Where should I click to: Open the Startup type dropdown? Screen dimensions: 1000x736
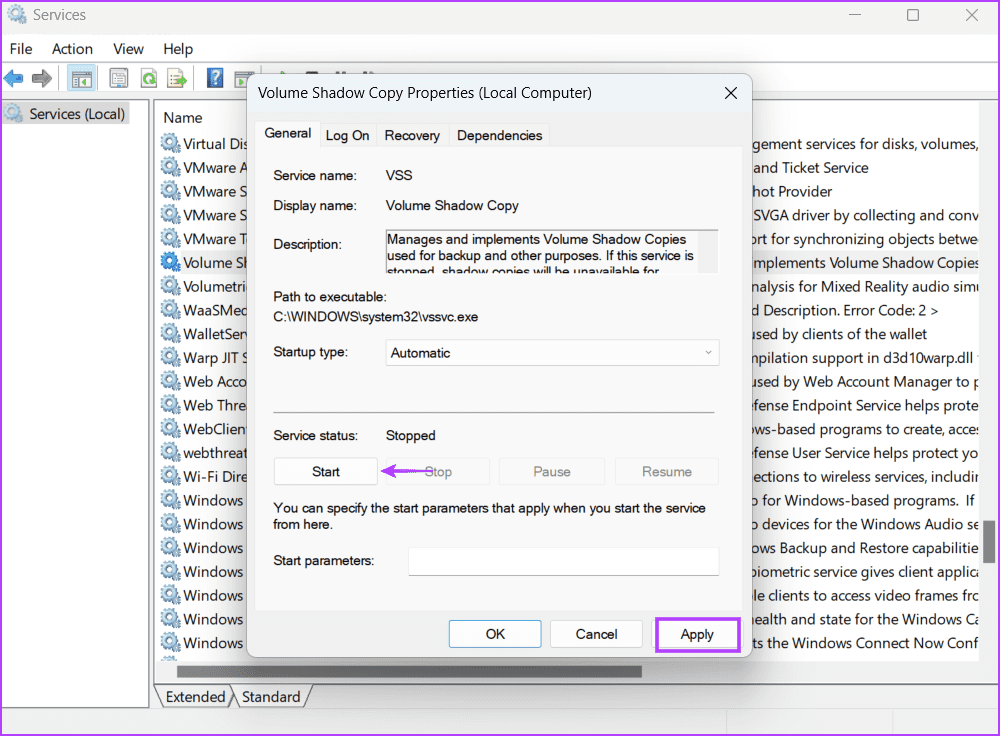(552, 353)
